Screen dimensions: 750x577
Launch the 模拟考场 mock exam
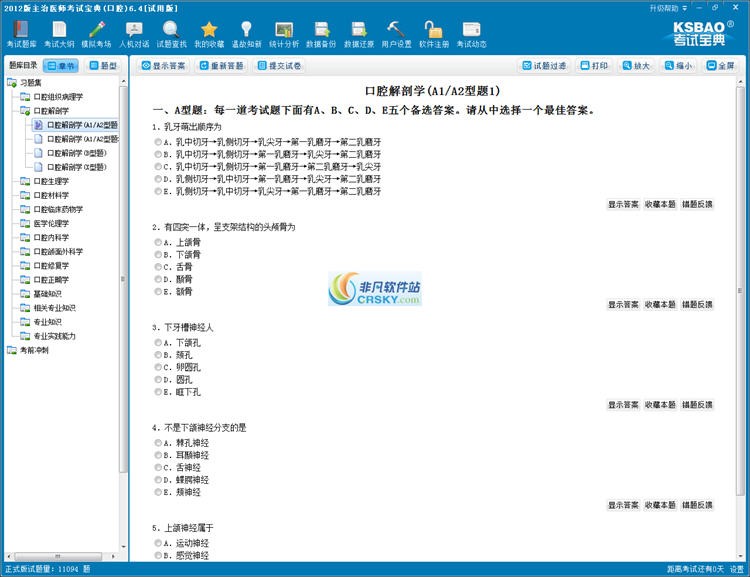point(97,34)
